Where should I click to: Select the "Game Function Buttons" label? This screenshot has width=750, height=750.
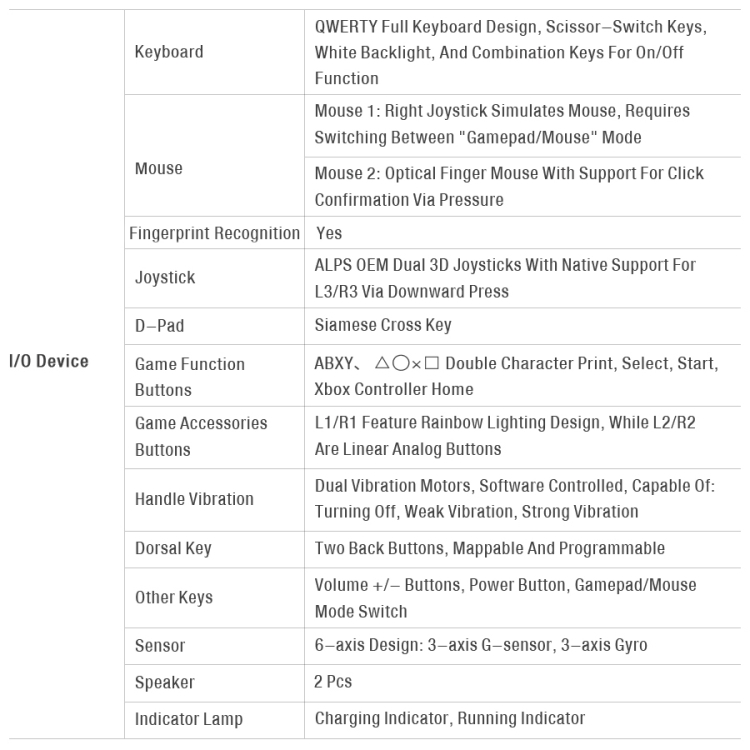[x=190, y=376]
